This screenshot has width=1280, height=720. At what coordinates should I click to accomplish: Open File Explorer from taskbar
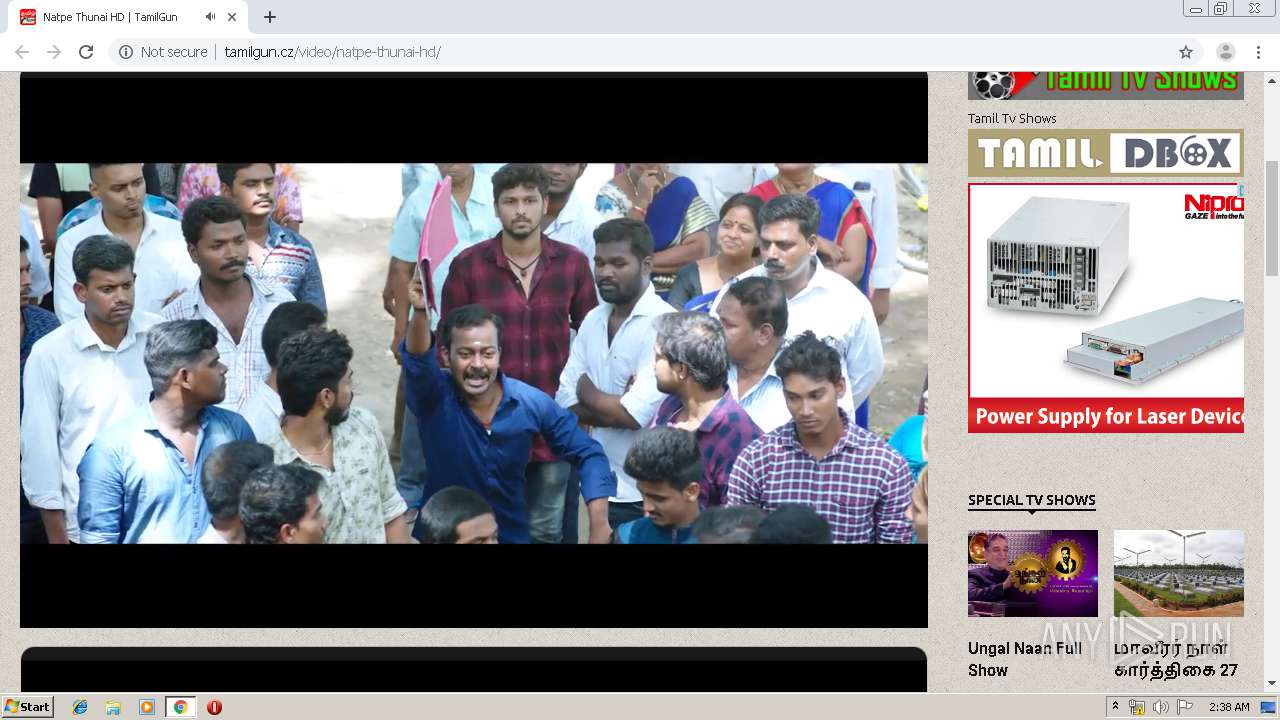[x=113, y=707]
